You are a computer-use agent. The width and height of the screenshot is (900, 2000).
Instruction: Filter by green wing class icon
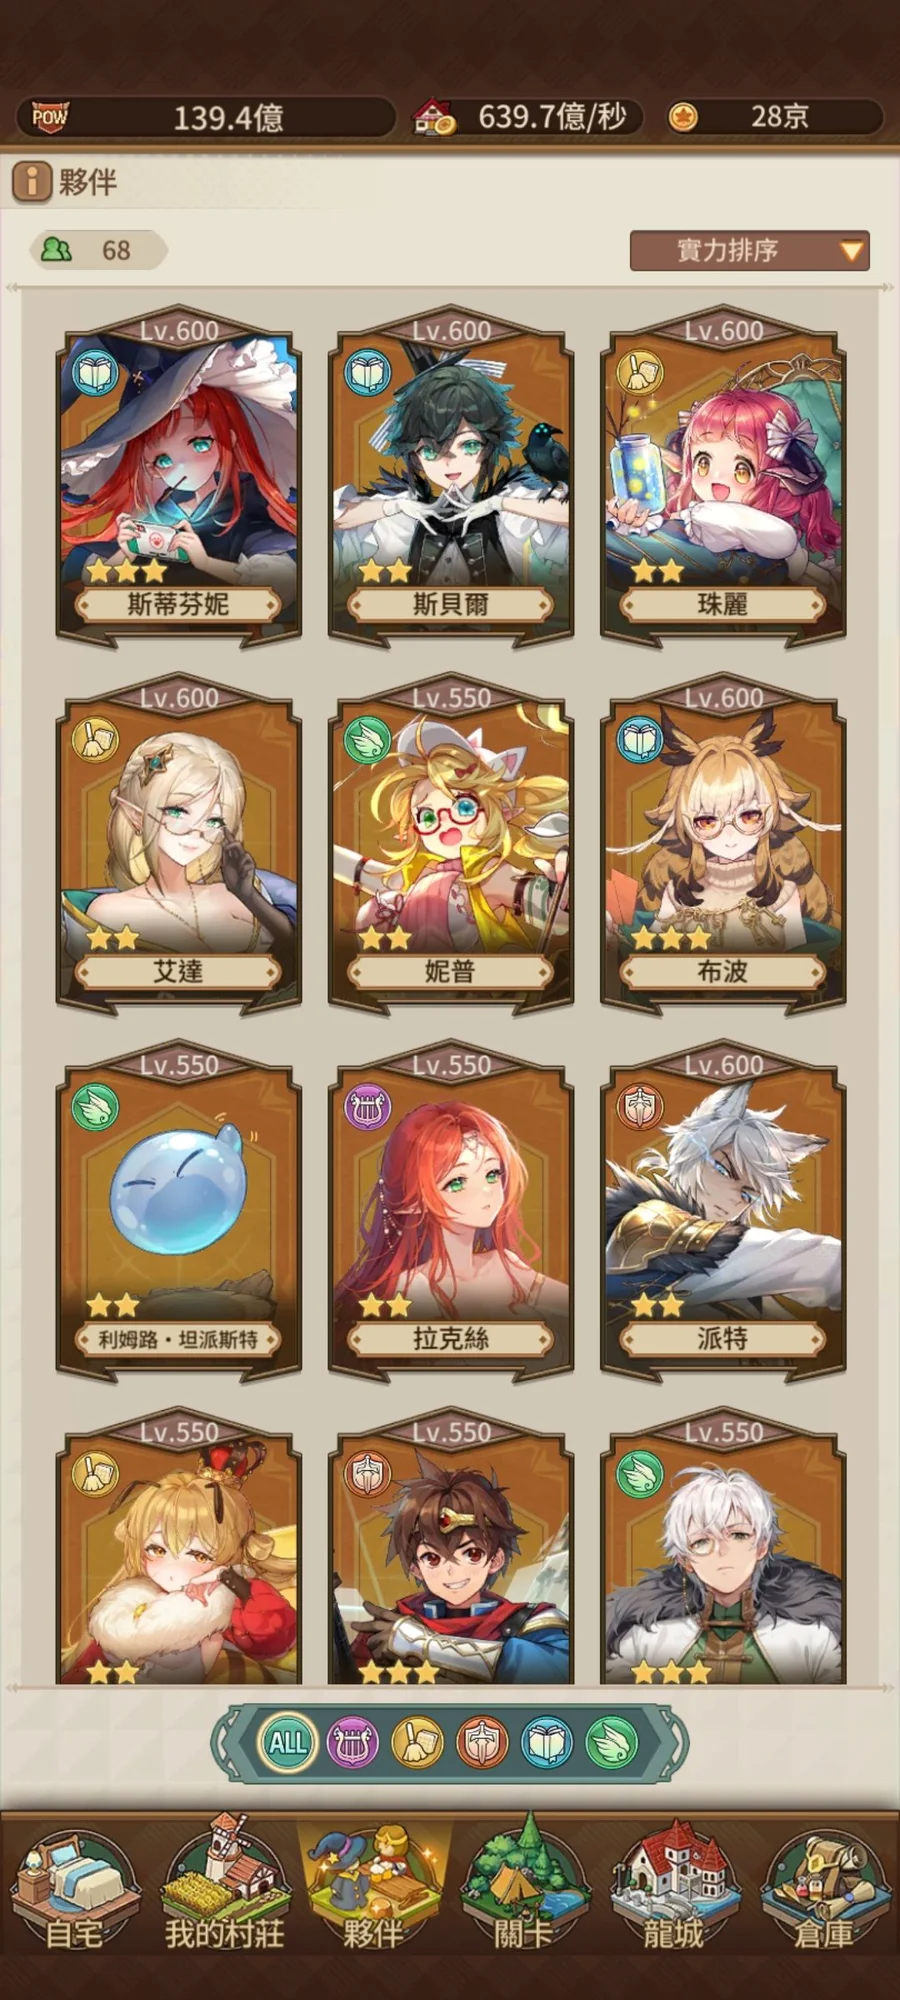click(x=612, y=1744)
